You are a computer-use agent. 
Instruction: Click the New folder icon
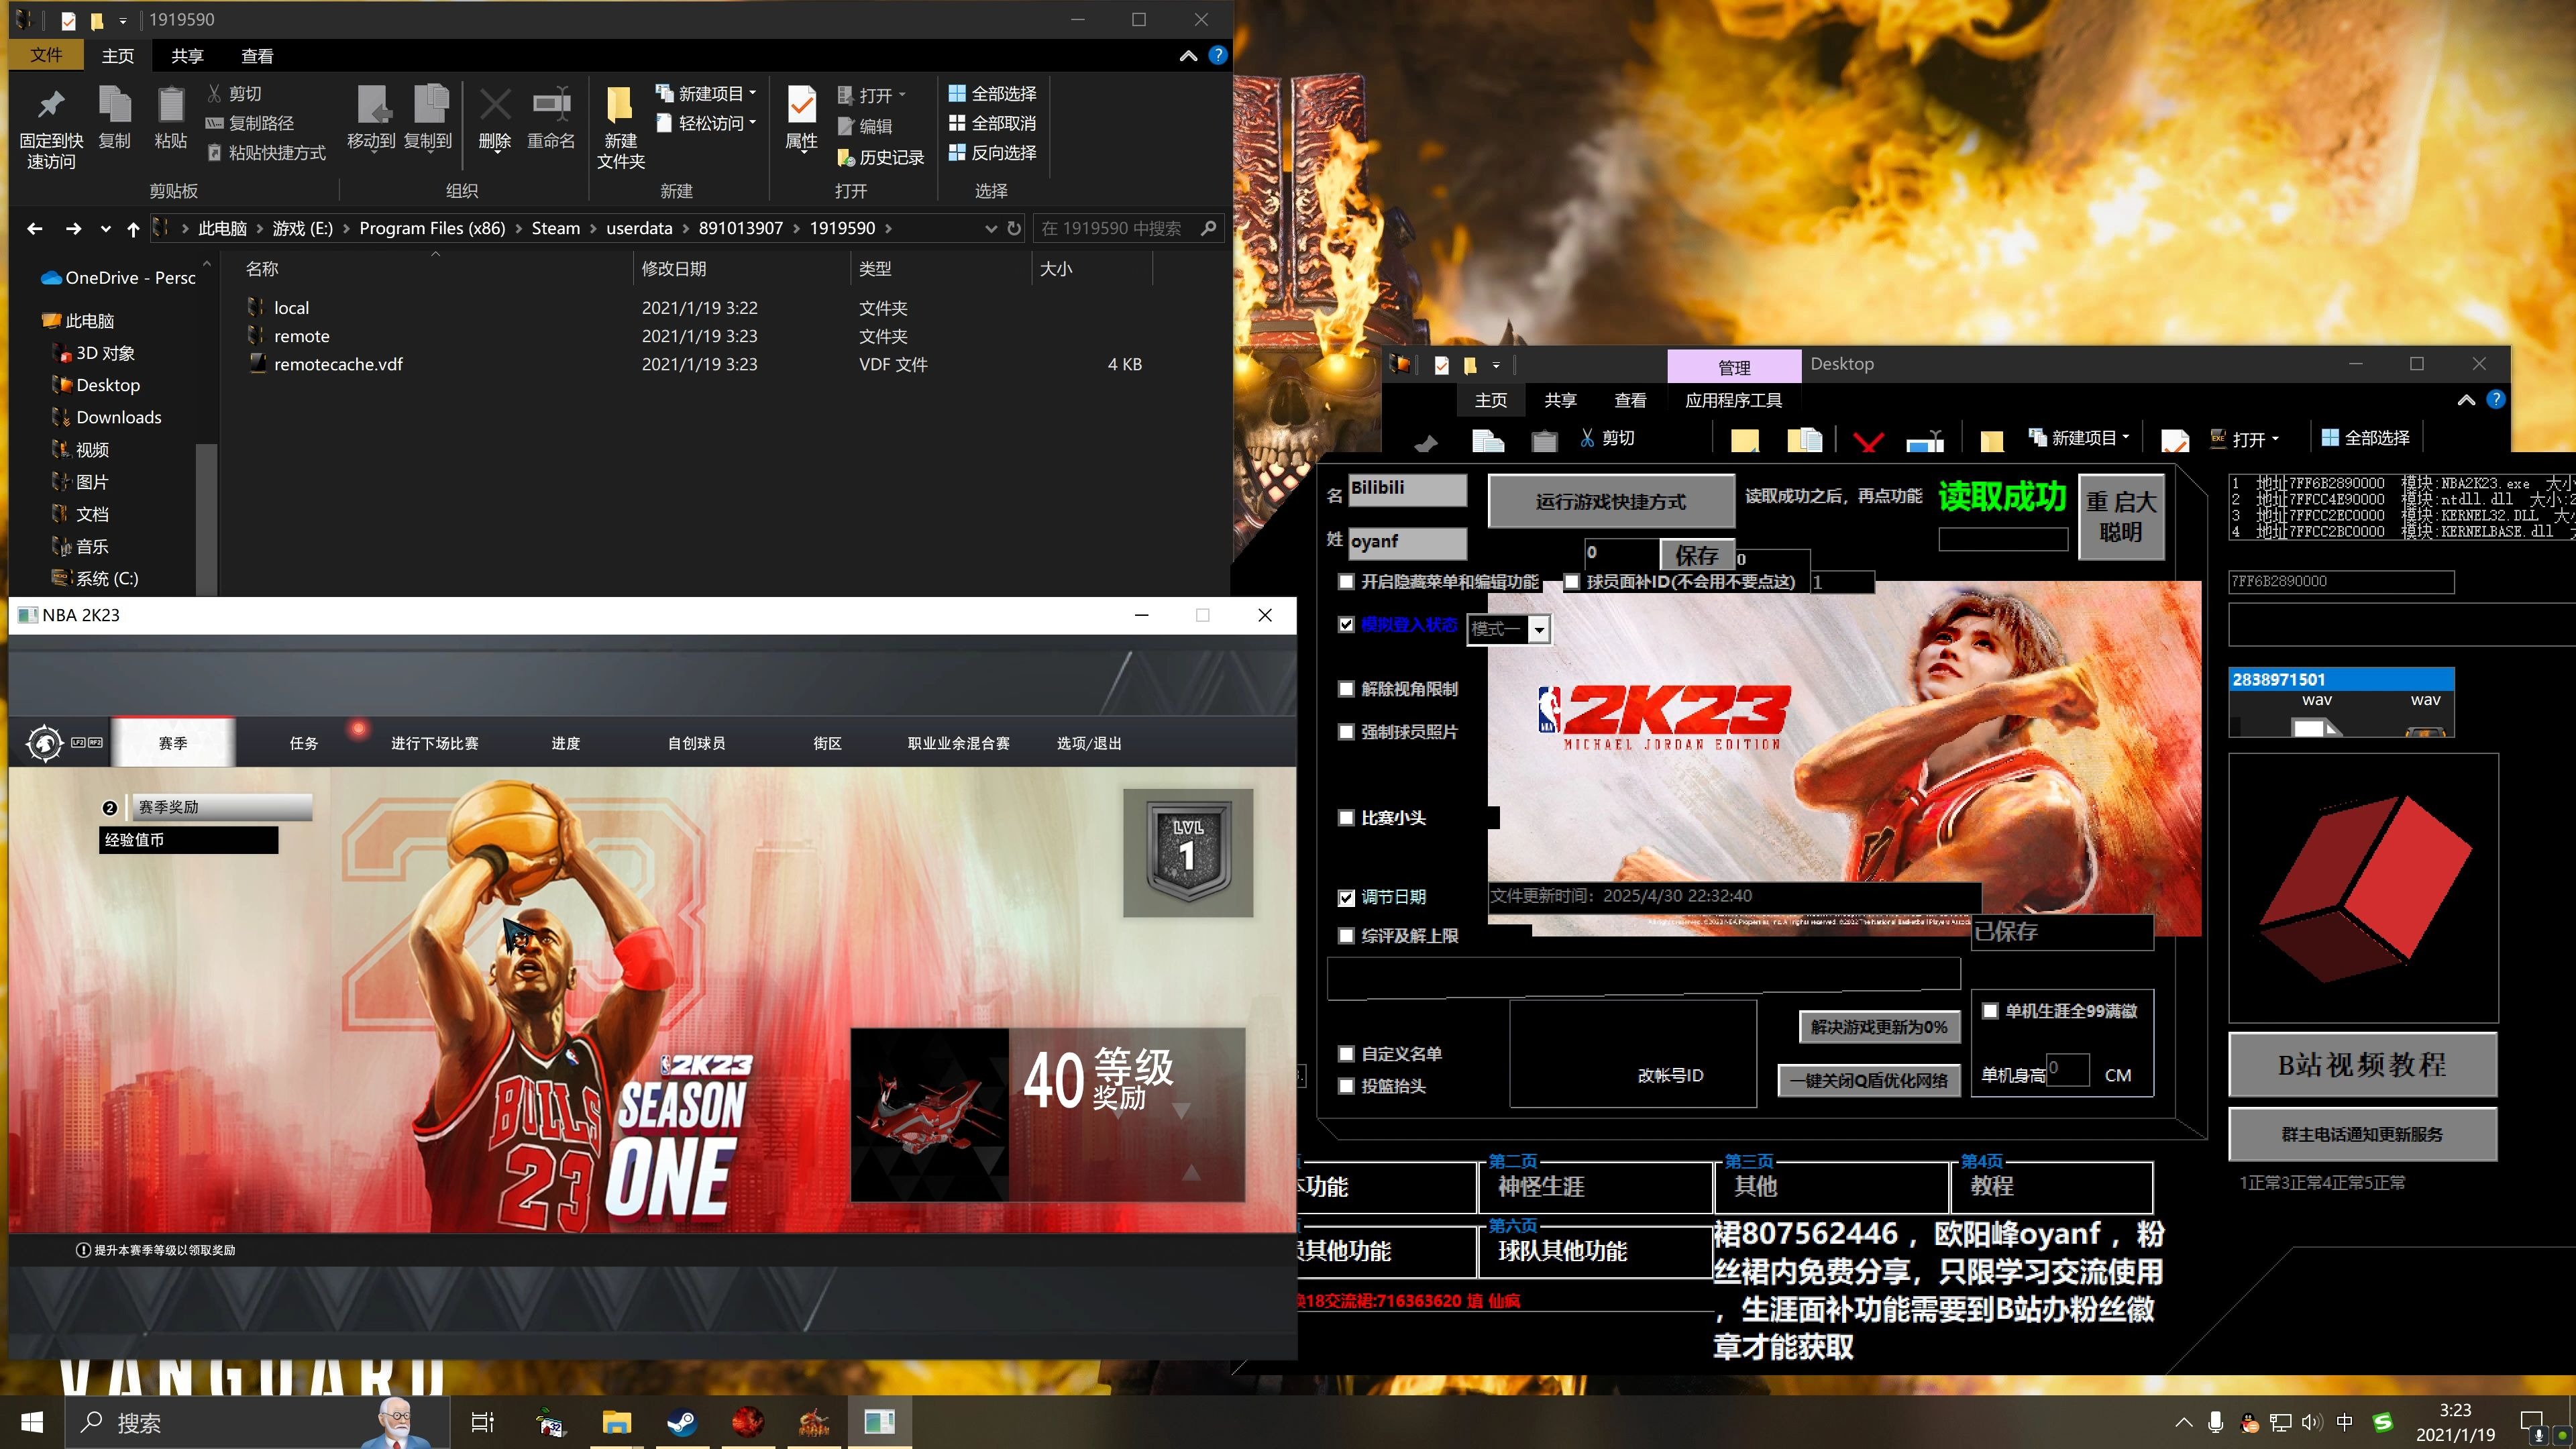tap(620, 105)
